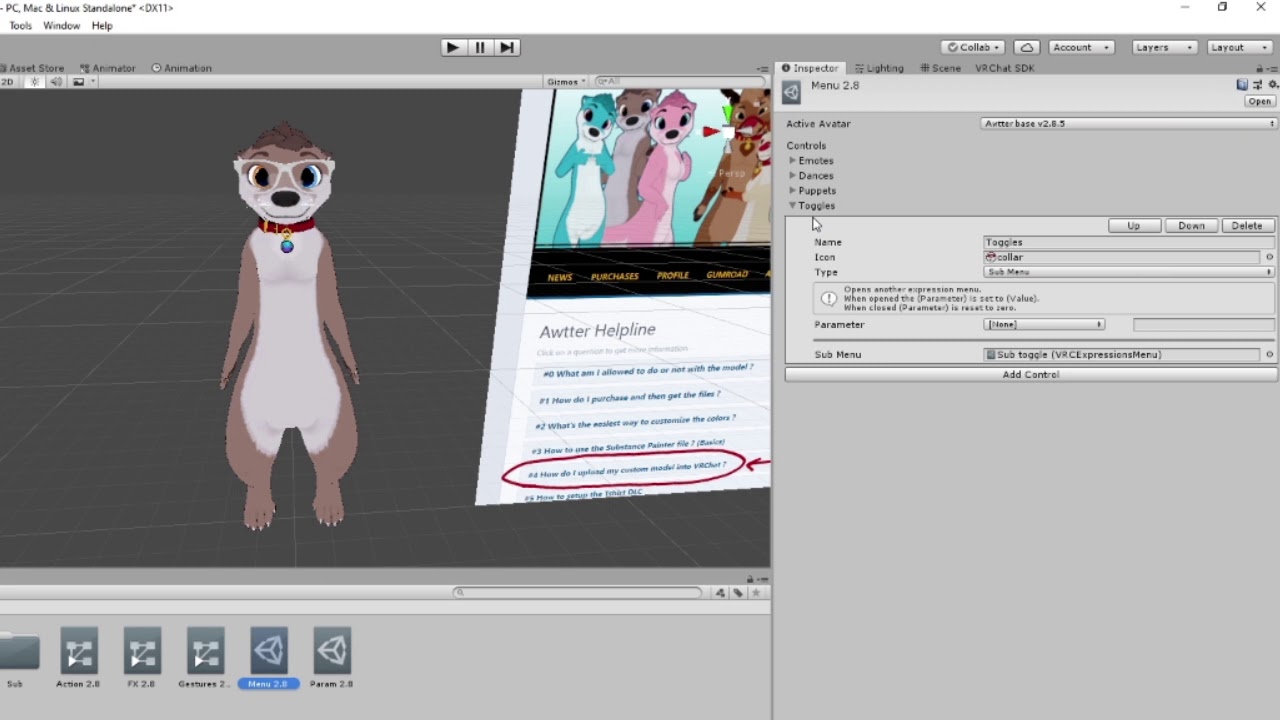The image size is (1280, 720).
Task: Move the Toggles control Up
Action: [1134, 226]
